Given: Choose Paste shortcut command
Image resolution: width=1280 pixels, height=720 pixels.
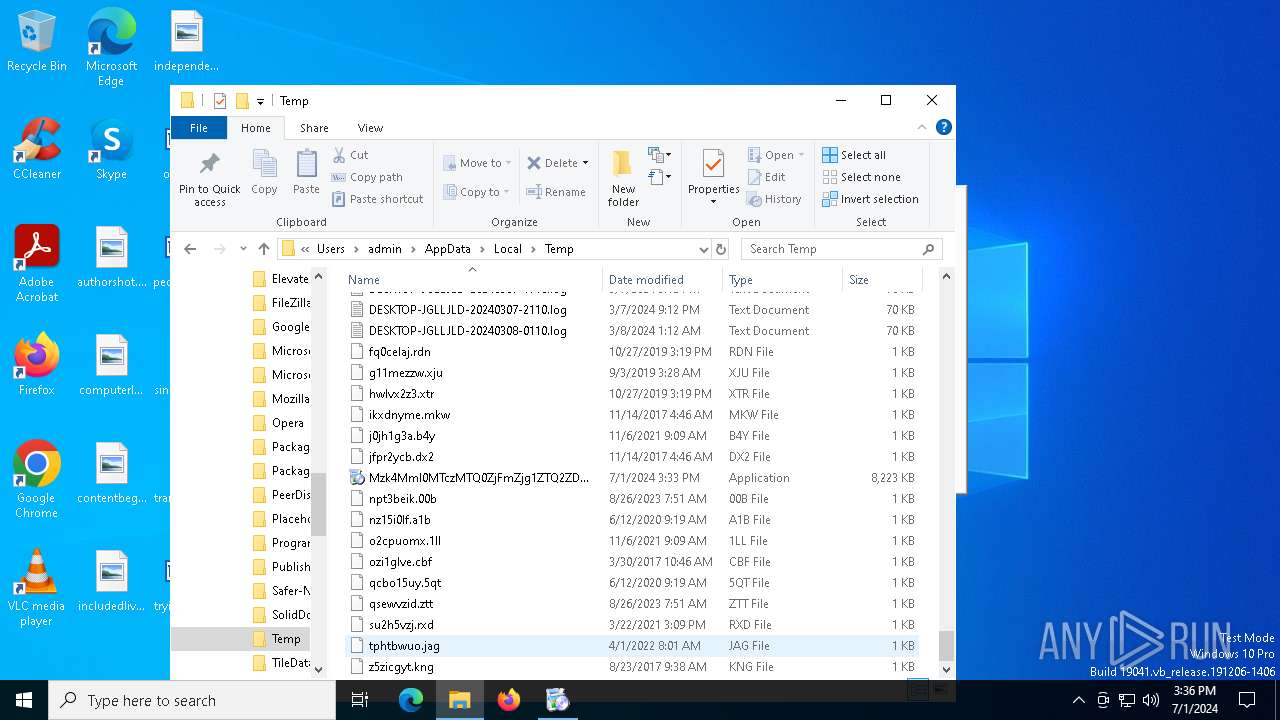Looking at the screenshot, I should 378,199.
